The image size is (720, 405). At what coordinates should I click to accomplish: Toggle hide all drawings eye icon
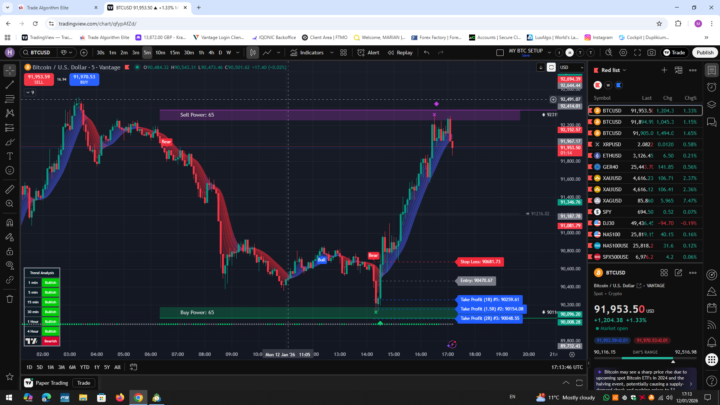tap(10, 265)
